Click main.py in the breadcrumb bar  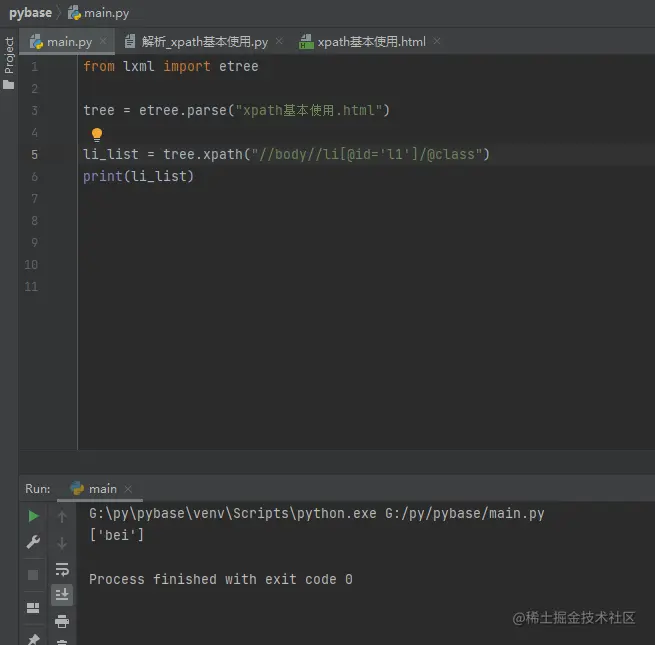pos(99,13)
